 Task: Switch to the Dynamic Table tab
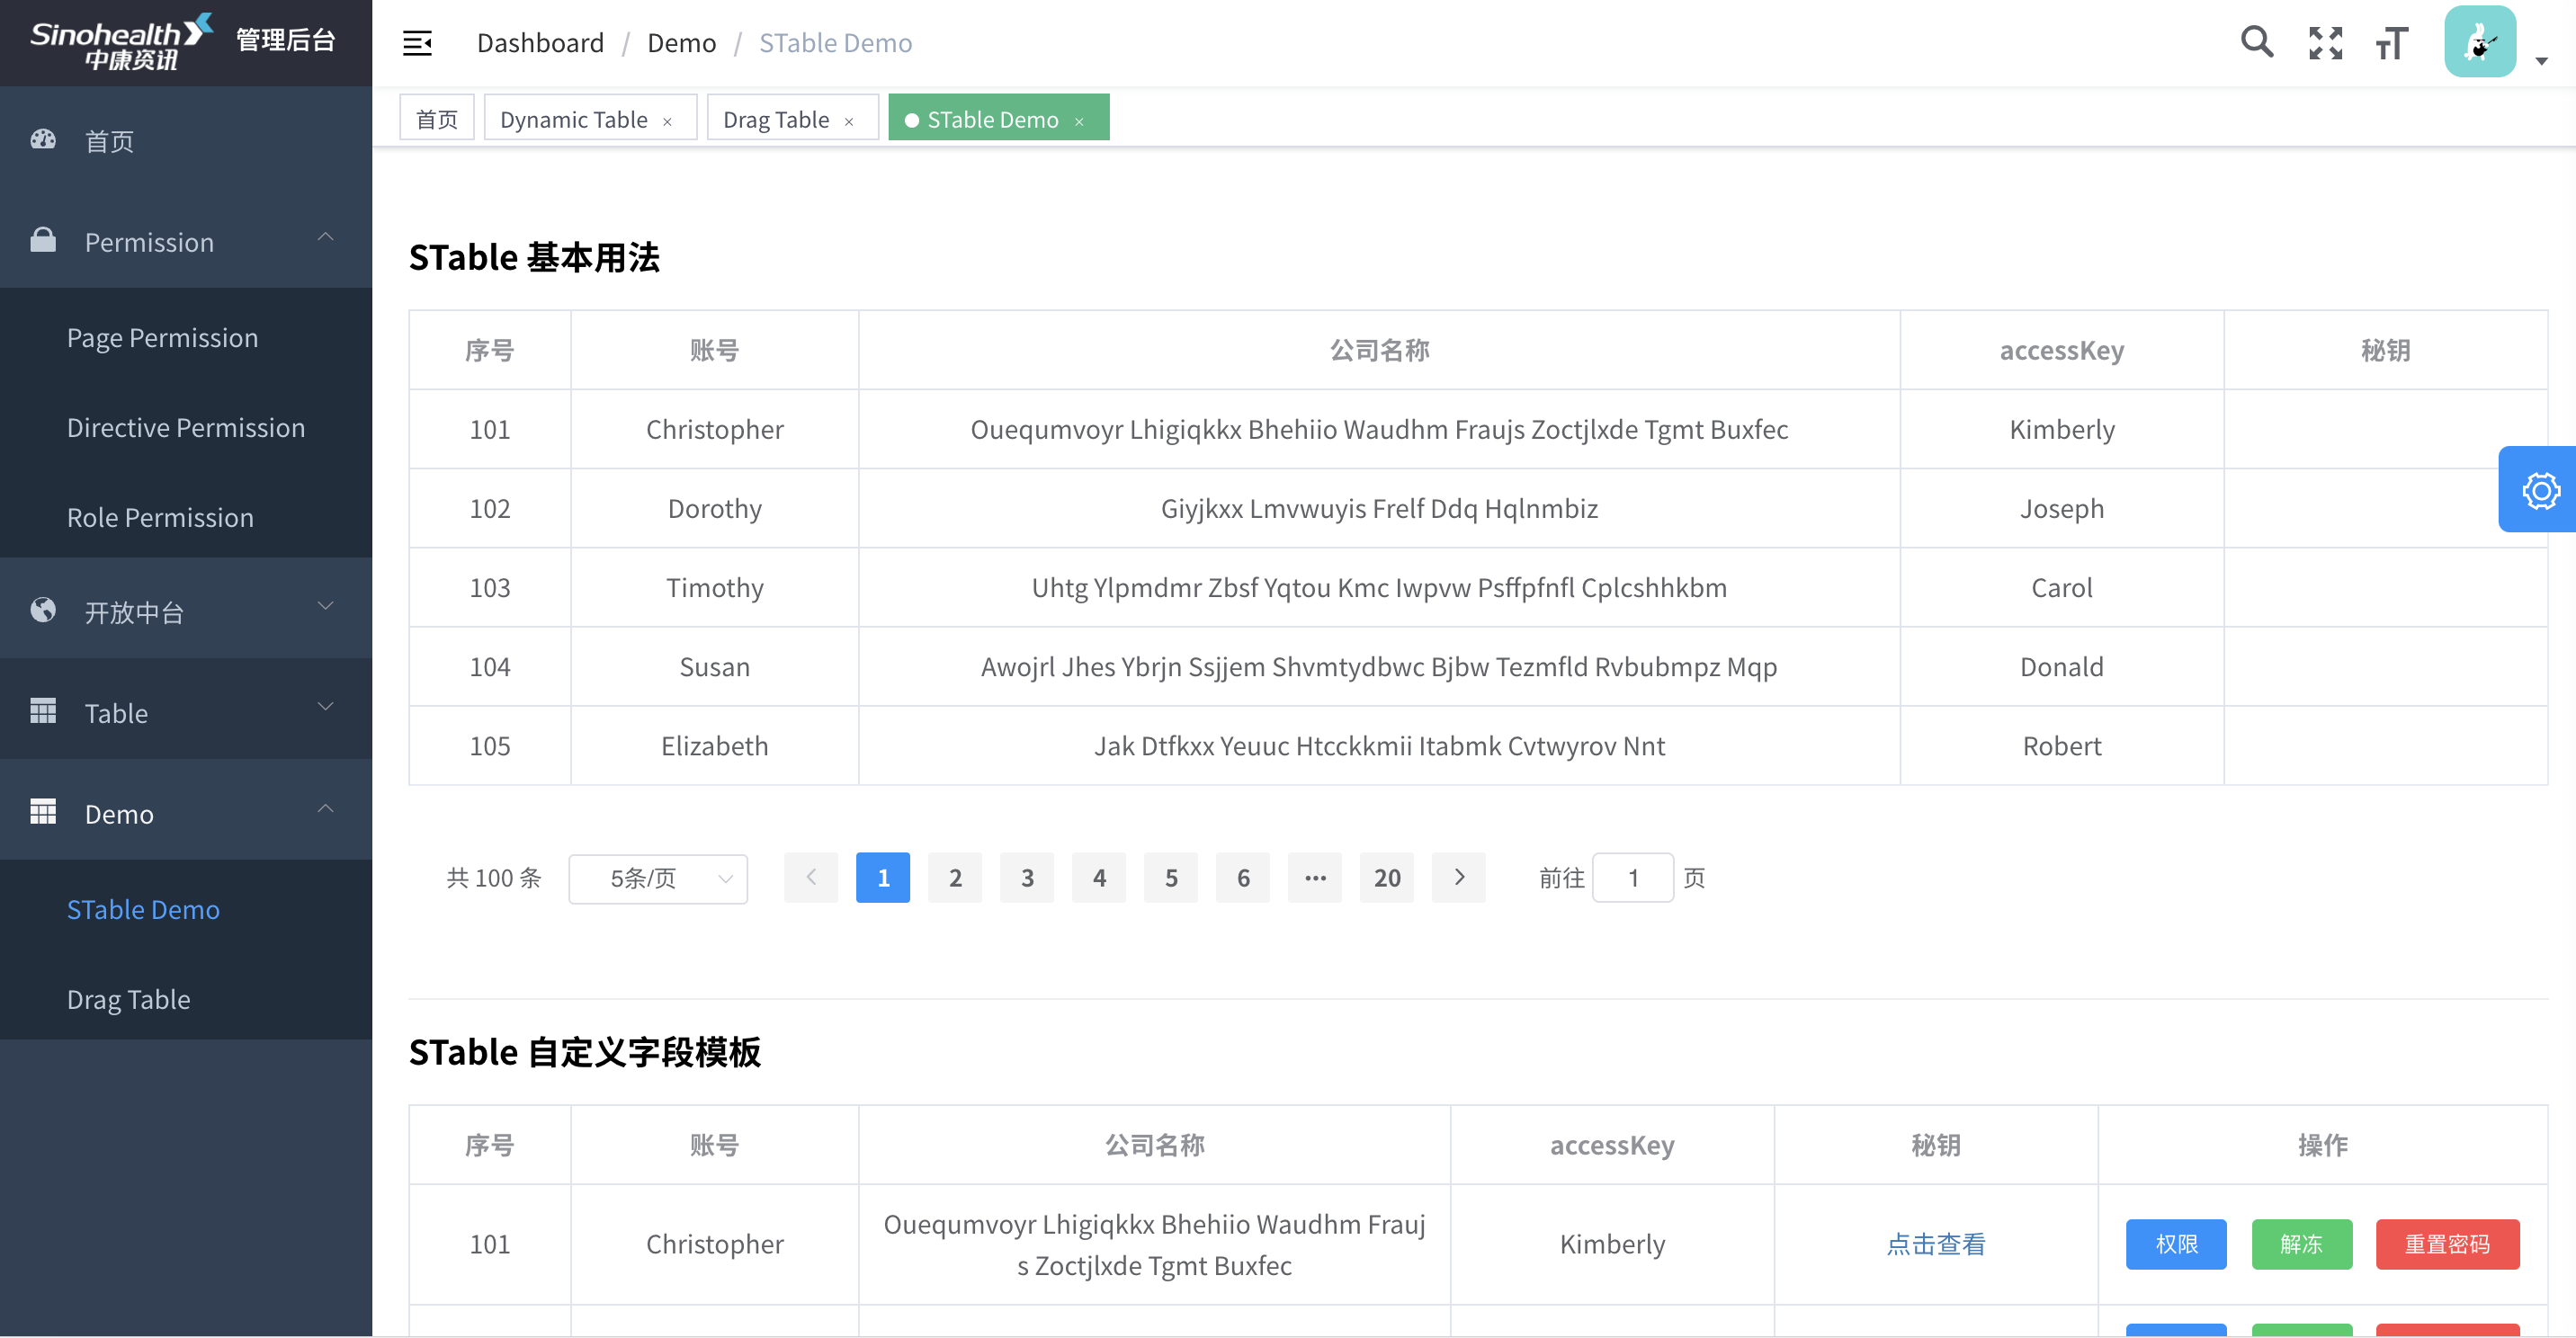574,120
